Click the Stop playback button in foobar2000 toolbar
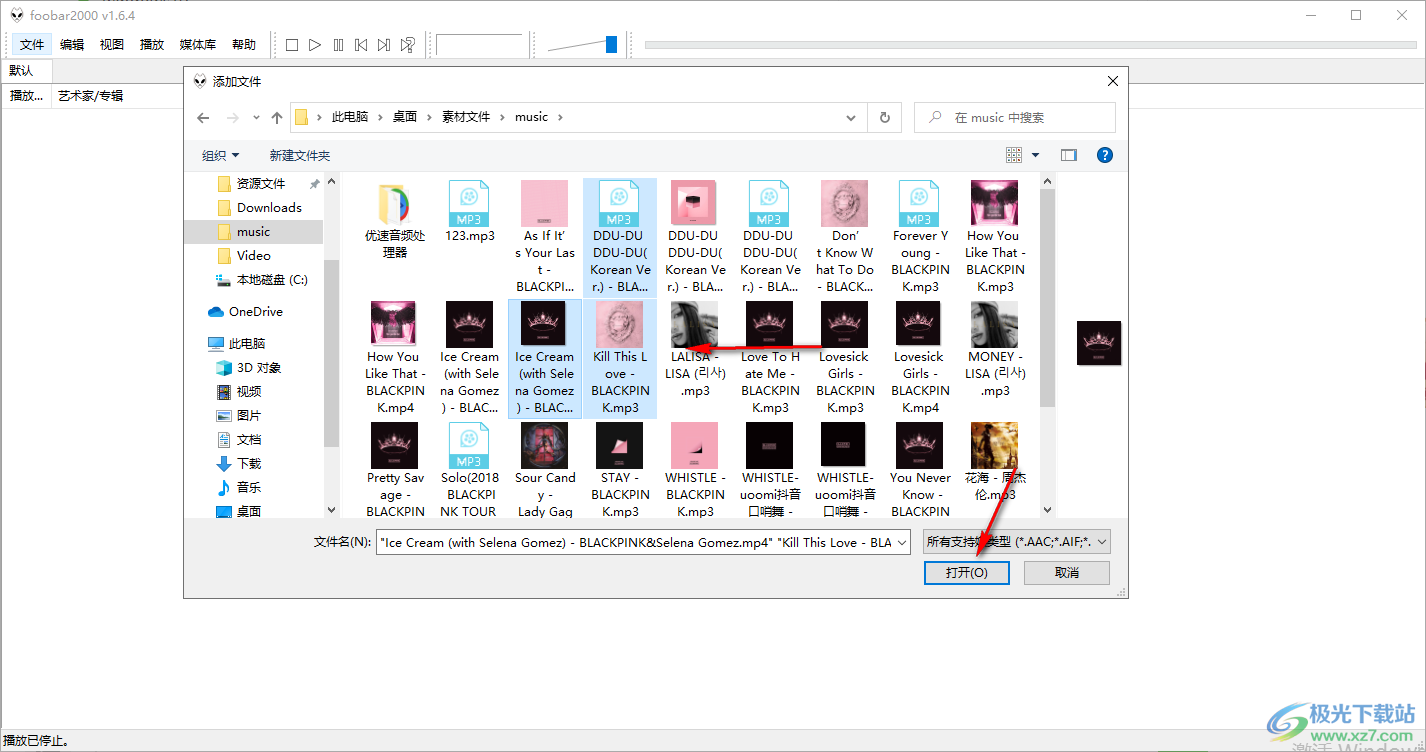 [292, 45]
